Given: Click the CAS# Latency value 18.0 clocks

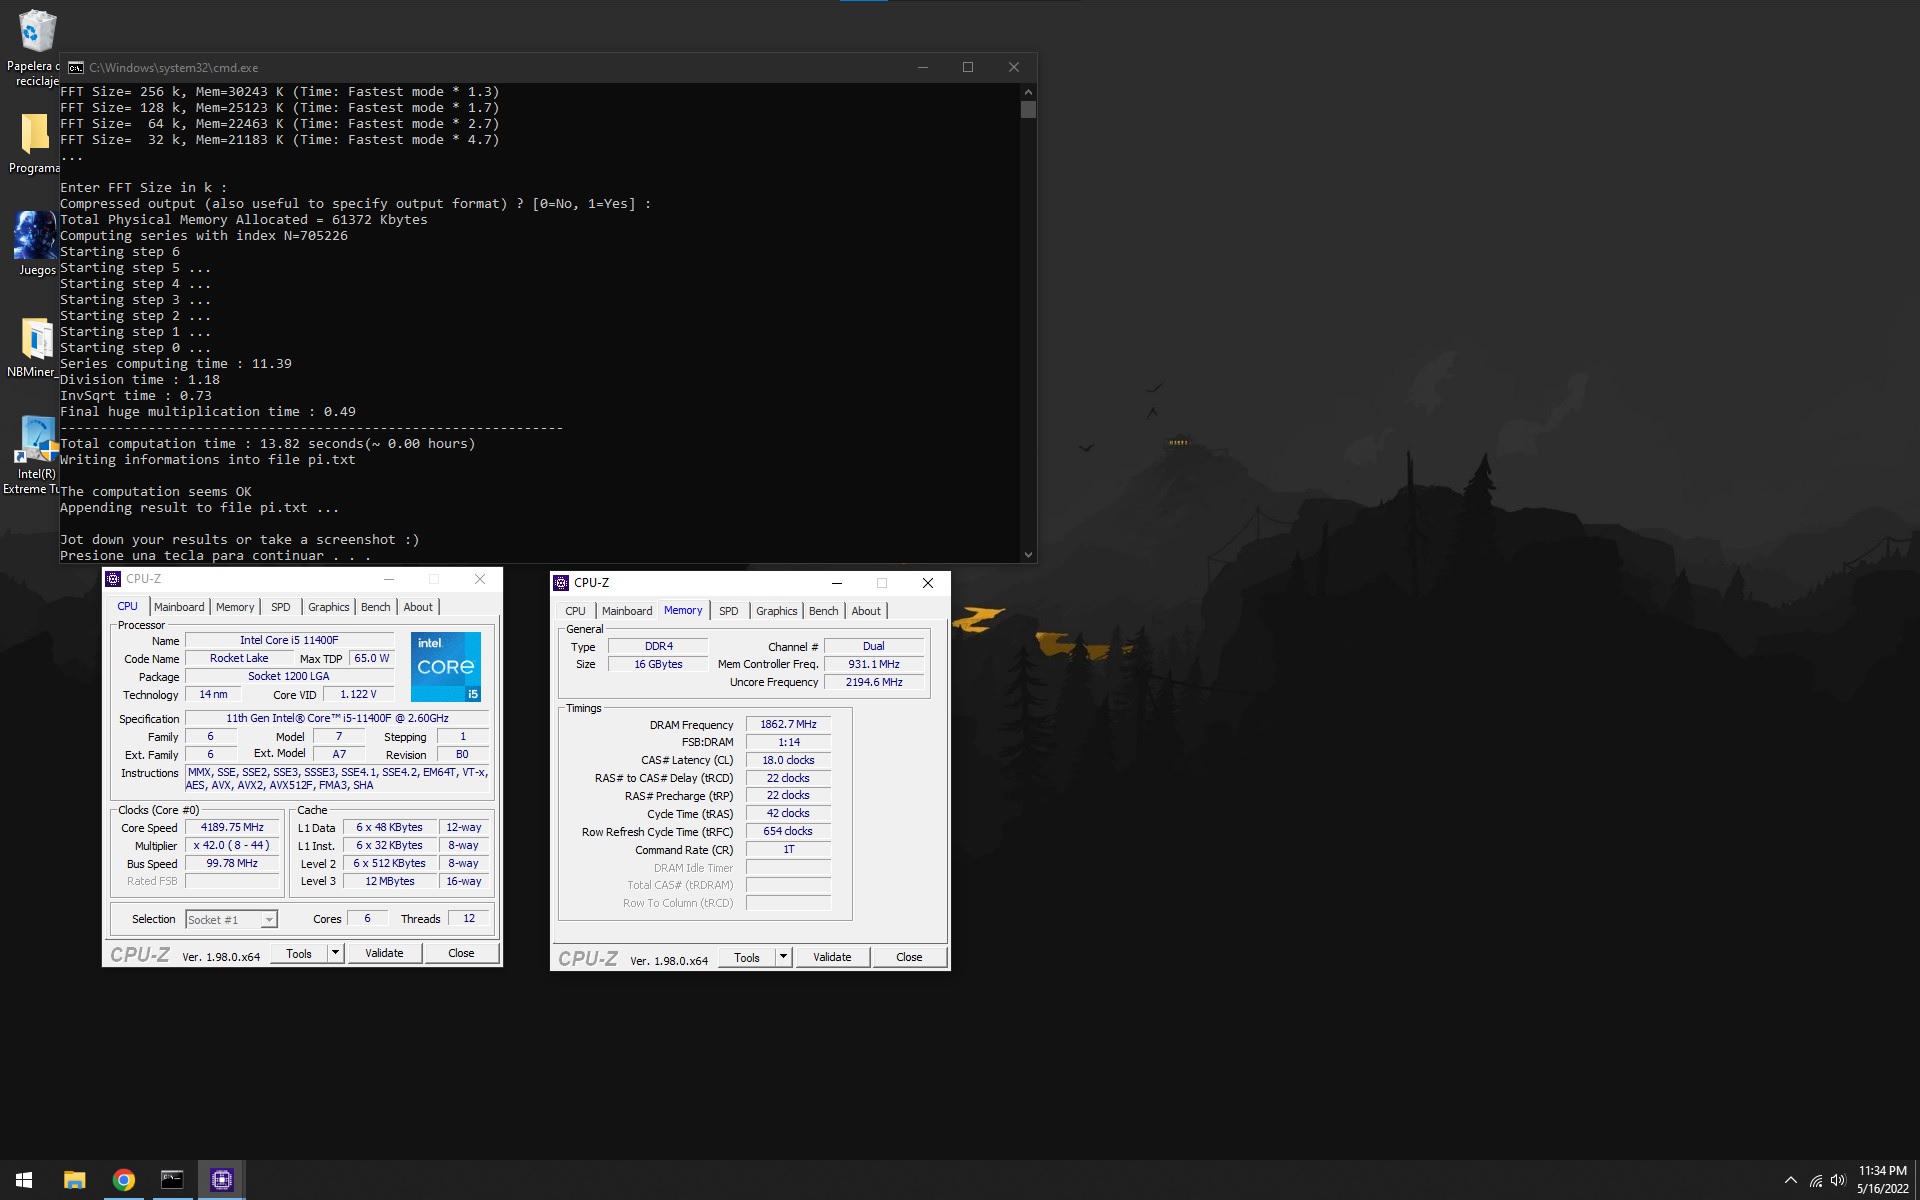Looking at the screenshot, I should tap(788, 761).
